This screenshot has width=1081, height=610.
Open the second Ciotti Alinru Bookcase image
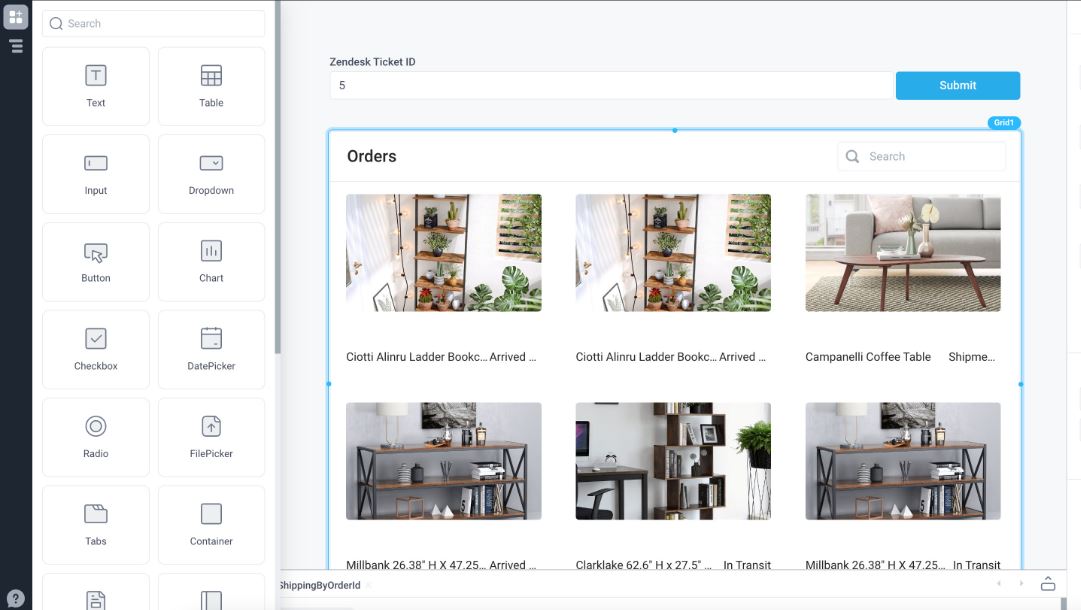(673, 252)
